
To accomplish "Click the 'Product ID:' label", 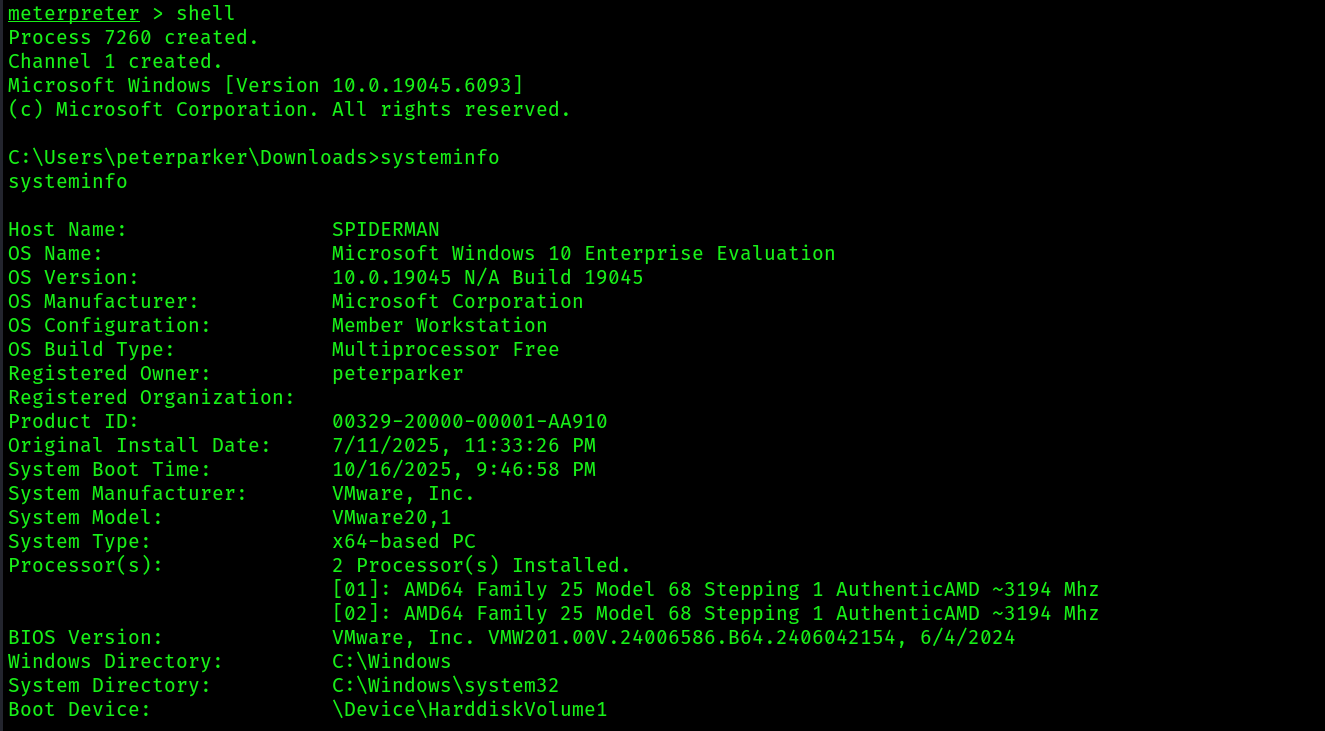I will (x=74, y=422).
